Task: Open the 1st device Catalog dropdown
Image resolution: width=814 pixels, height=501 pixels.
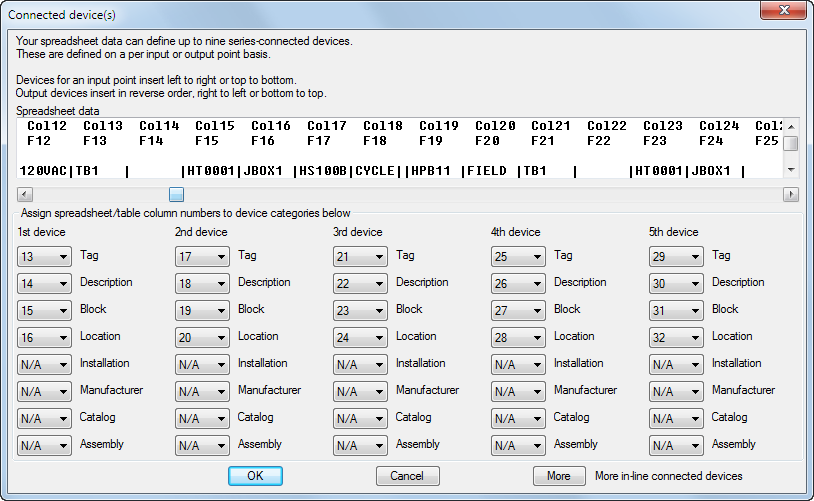Action: [44, 418]
